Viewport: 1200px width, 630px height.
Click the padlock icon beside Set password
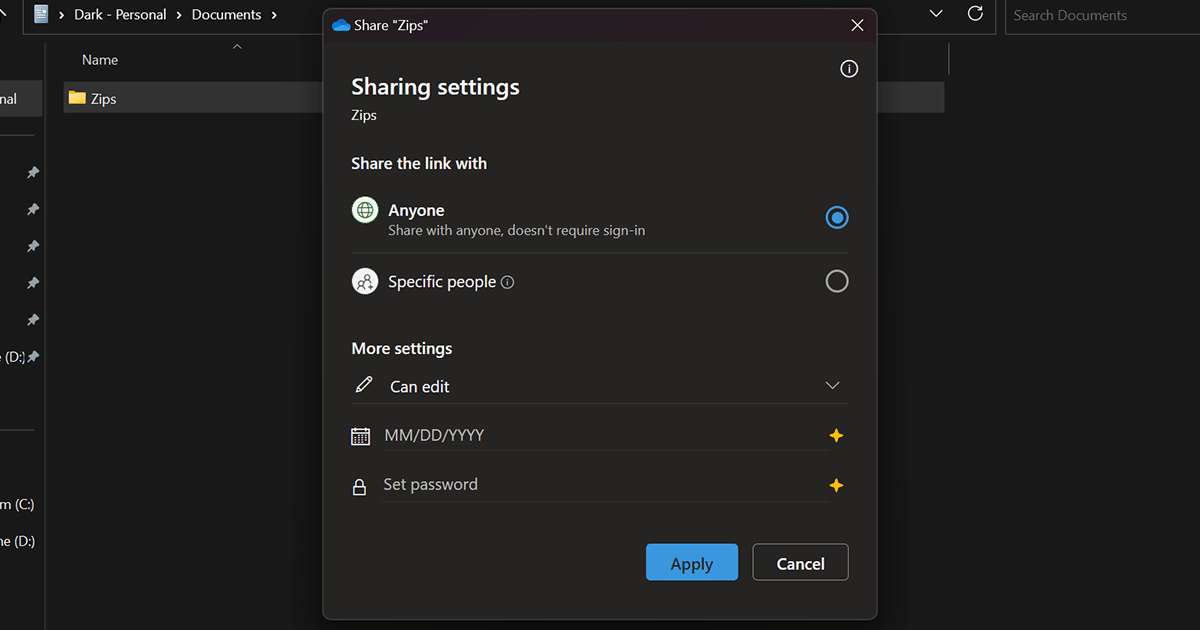click(360, 485)
